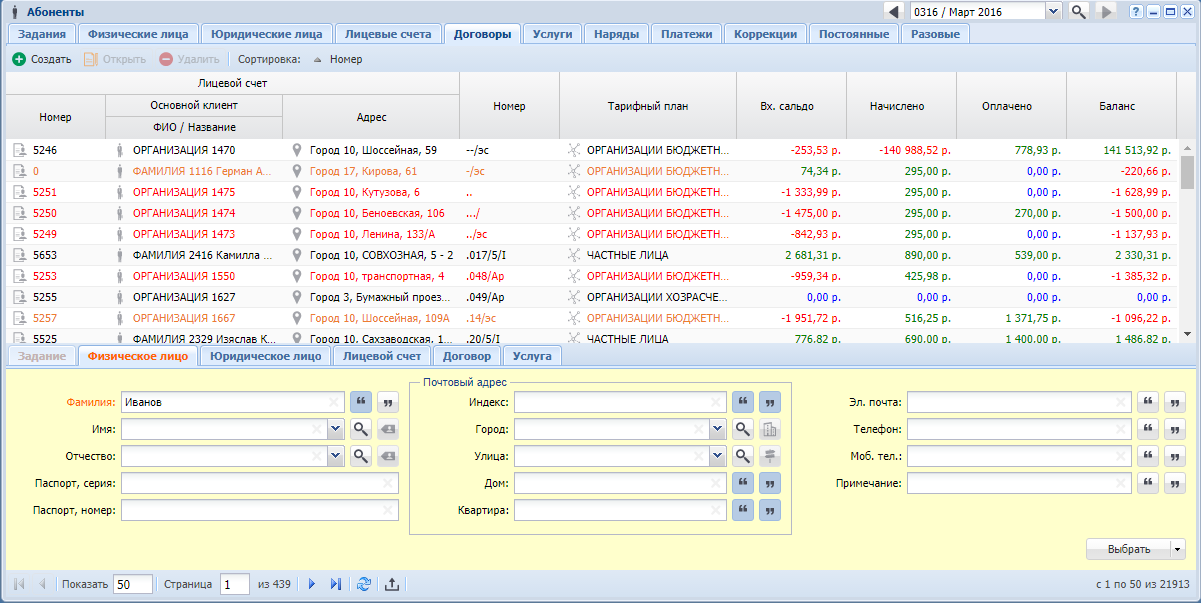Viewport: 1201px width, 603px height.
Task: Search with the magnifier beside Улица
Action: point(743,456)
